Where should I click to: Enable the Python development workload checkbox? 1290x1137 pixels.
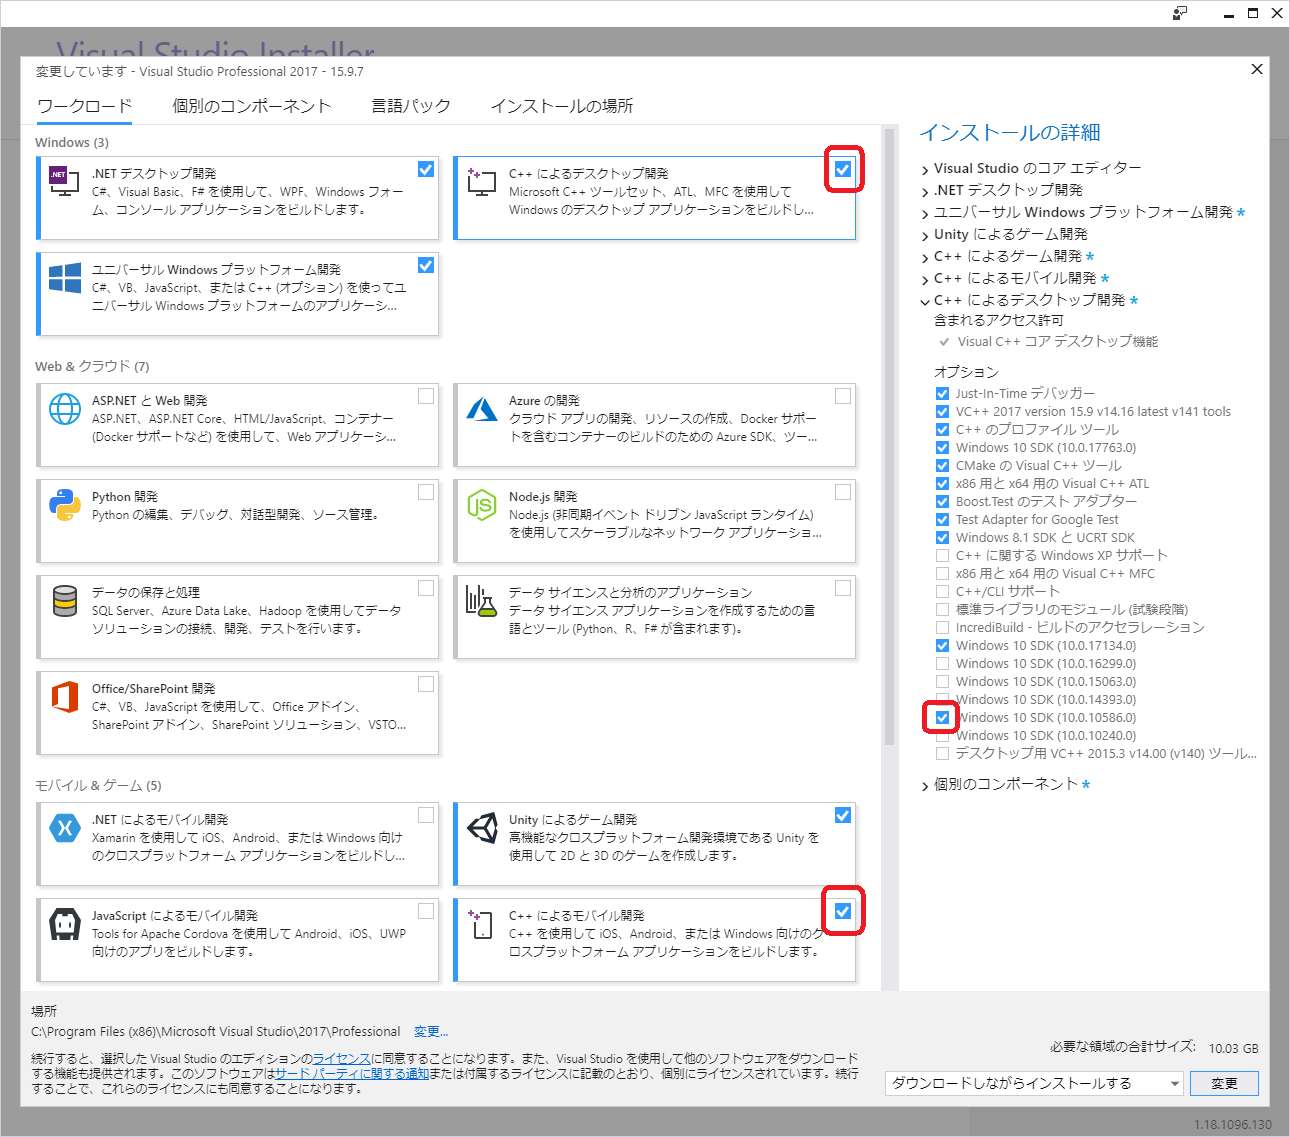(426, 492)
